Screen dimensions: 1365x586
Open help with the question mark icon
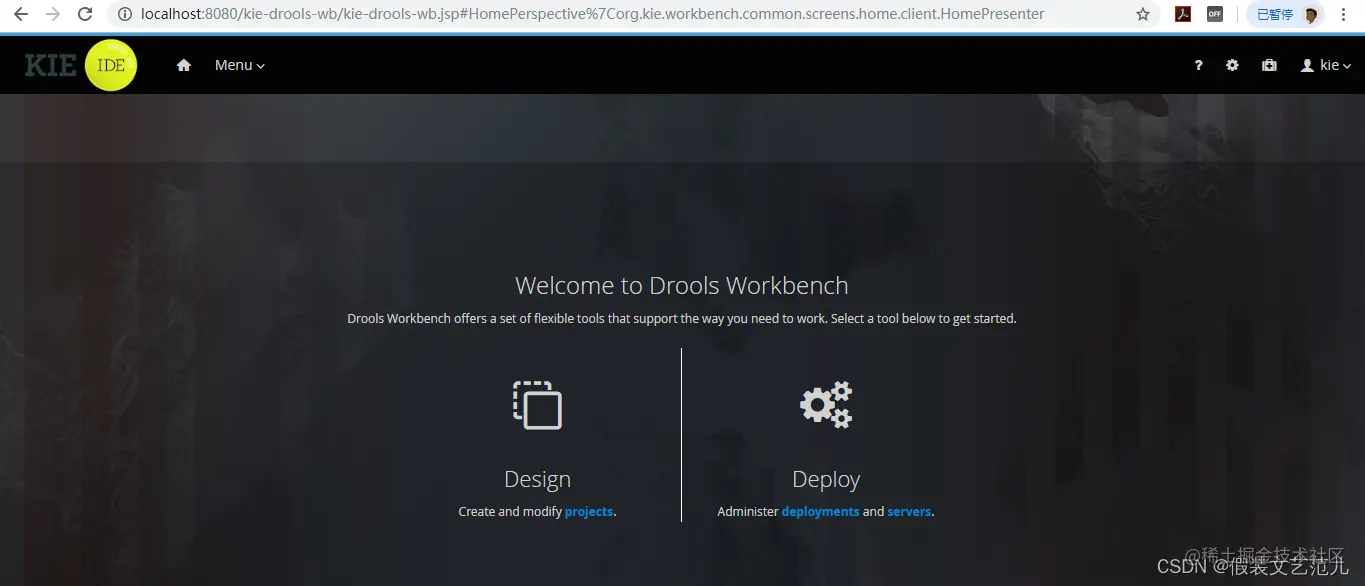point(1198,65)
